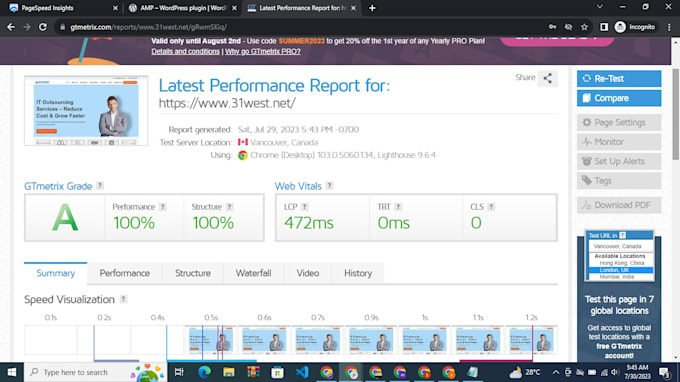
Task: Click the 472ms LCP value
Action: tap(309, 223)
